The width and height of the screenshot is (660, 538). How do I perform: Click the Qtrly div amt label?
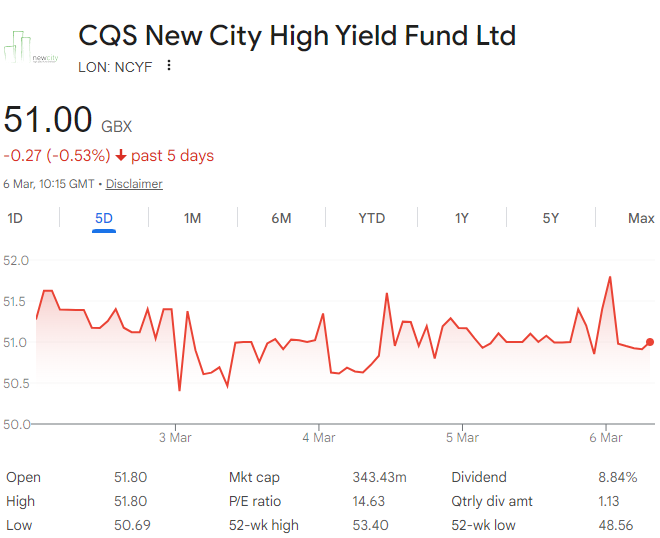pyautogui.click(x=492, y=501)
